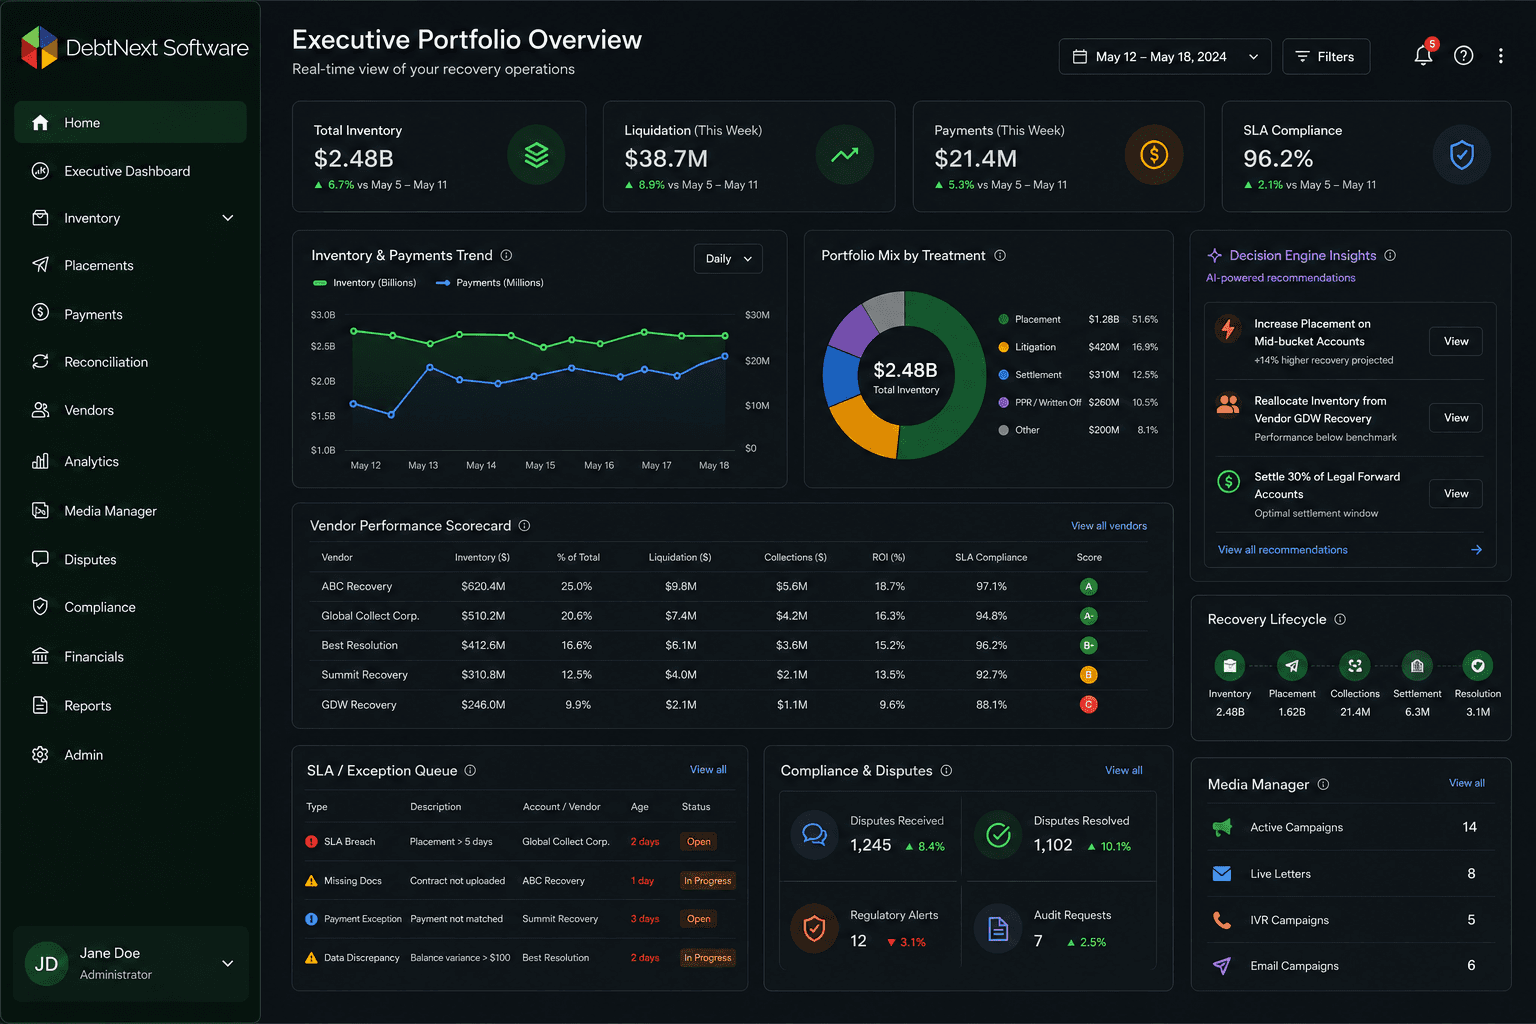
Task: Click the Collections lifecycle stage icon
Action: coord(1355,665)
